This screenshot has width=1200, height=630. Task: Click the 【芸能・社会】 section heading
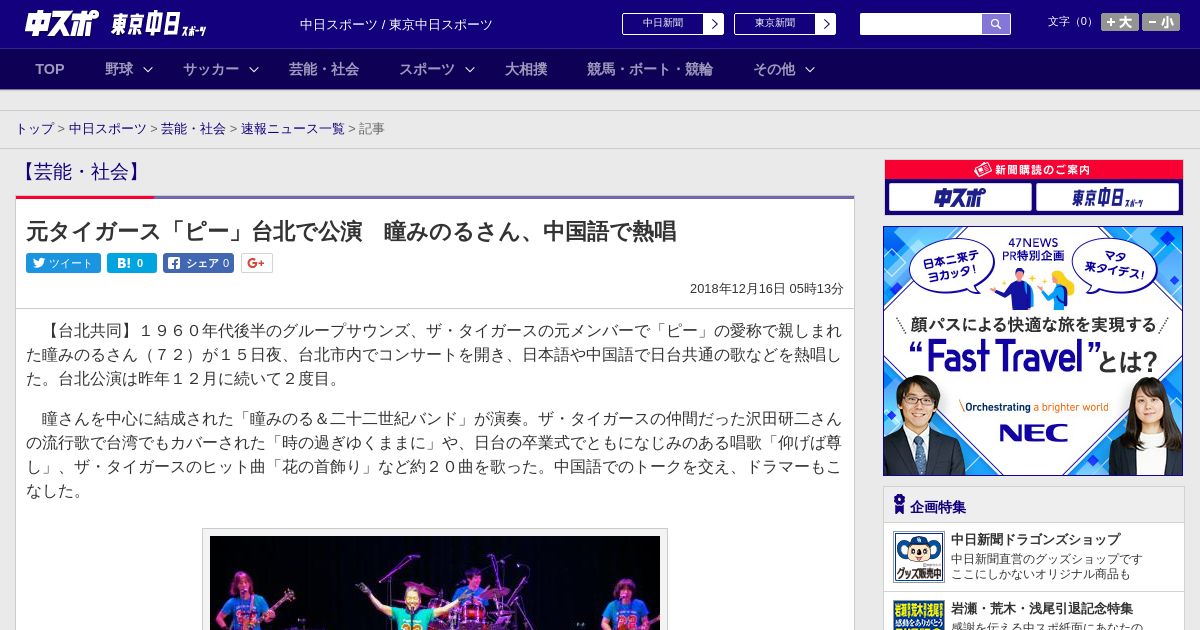point(81,172)
